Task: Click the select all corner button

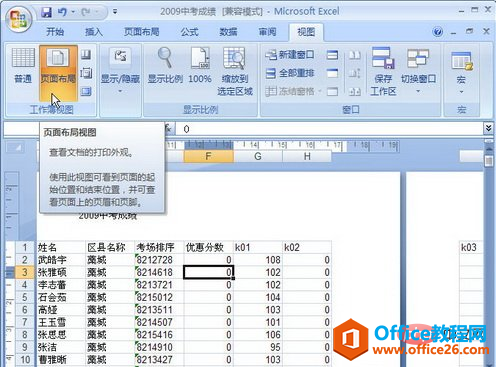Action: [15, 147]
